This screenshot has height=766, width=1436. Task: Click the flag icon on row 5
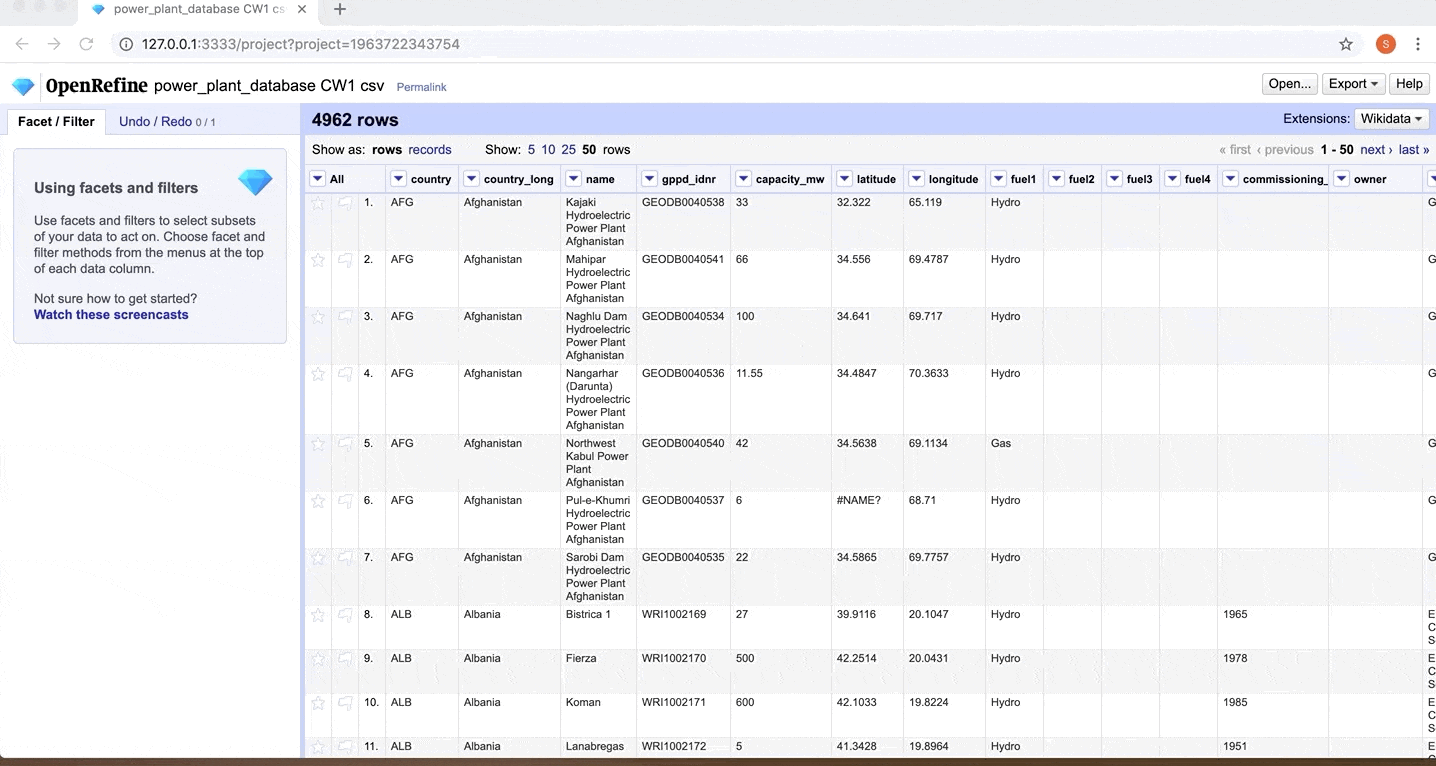(345, 444)
